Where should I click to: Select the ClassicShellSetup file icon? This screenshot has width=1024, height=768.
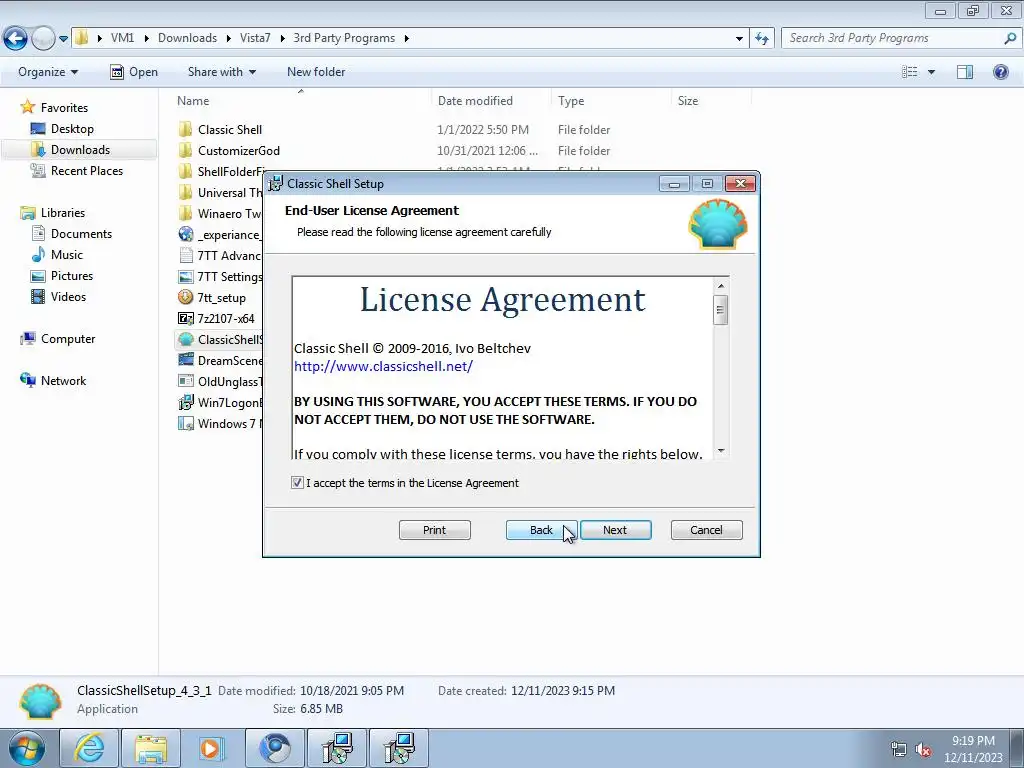point(185,339)
